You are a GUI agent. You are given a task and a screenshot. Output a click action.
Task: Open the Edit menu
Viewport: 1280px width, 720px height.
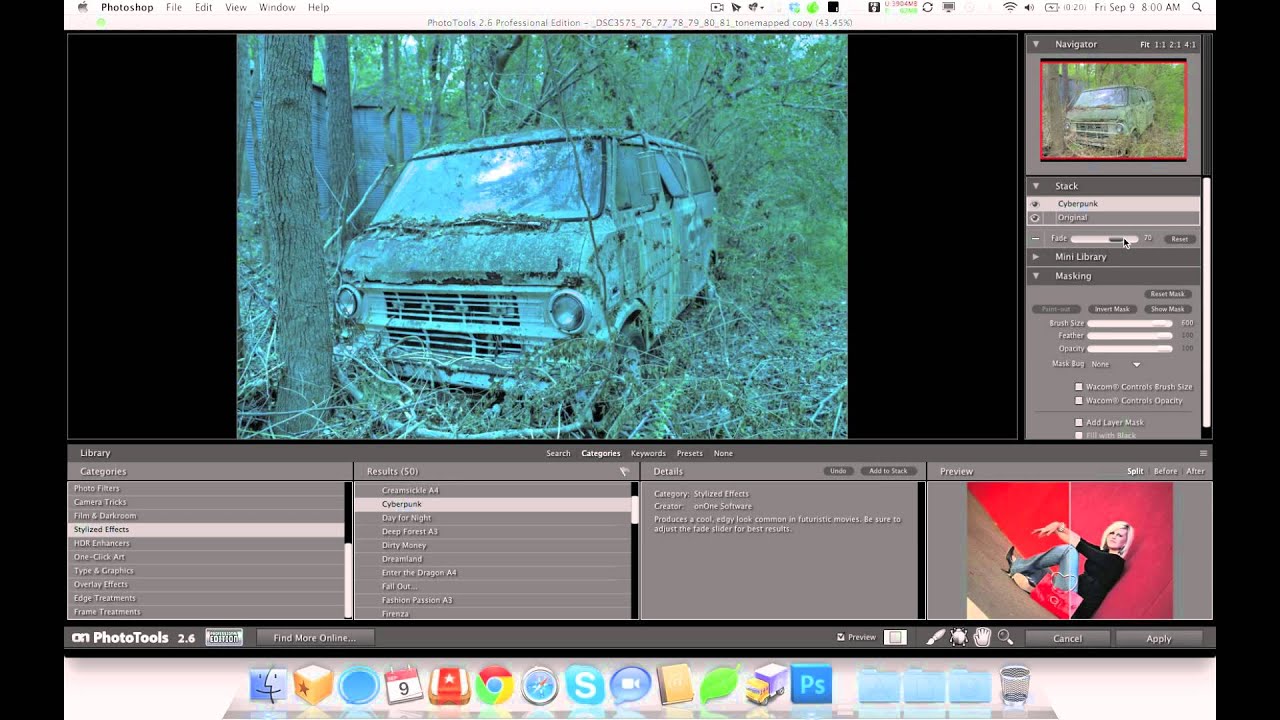click(204, 7)
